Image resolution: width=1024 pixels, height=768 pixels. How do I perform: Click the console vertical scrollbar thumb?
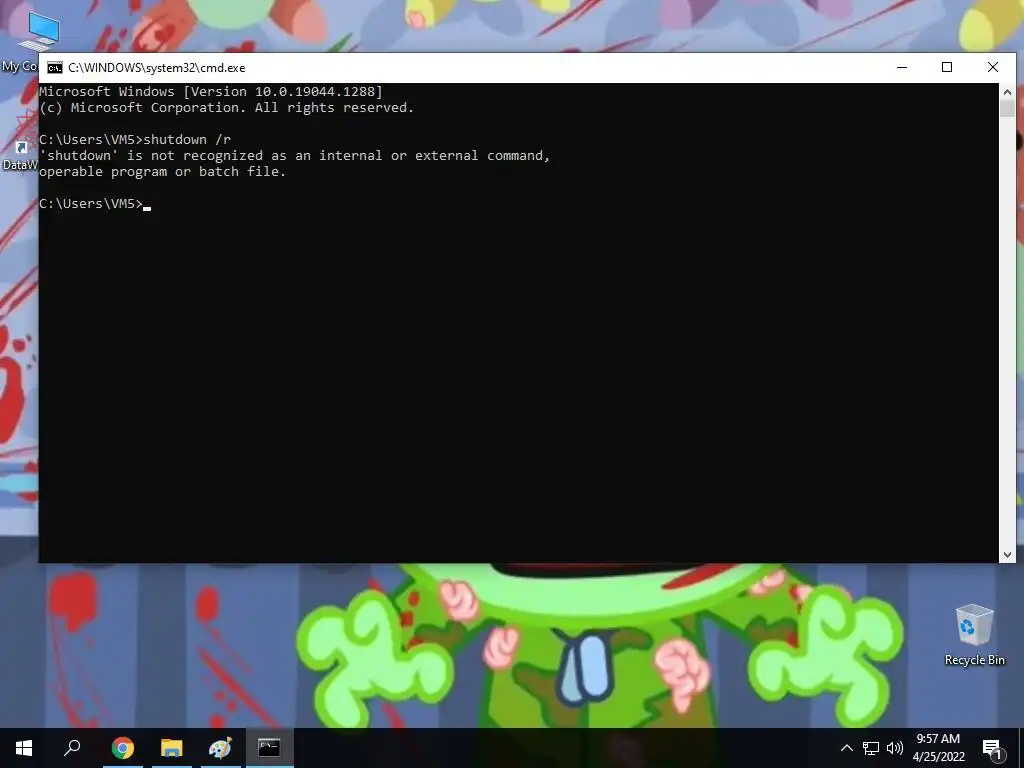[1007, 108]
